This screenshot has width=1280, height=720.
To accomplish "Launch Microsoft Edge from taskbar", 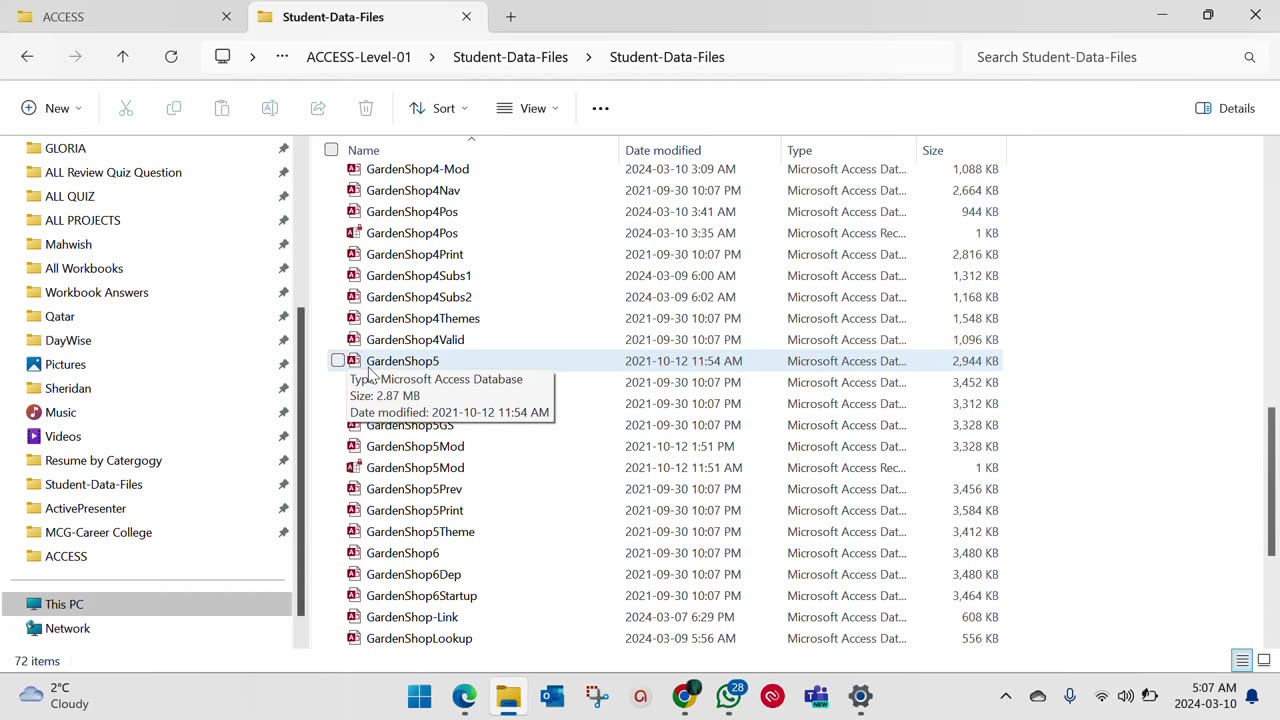I will tap(464, 696).
